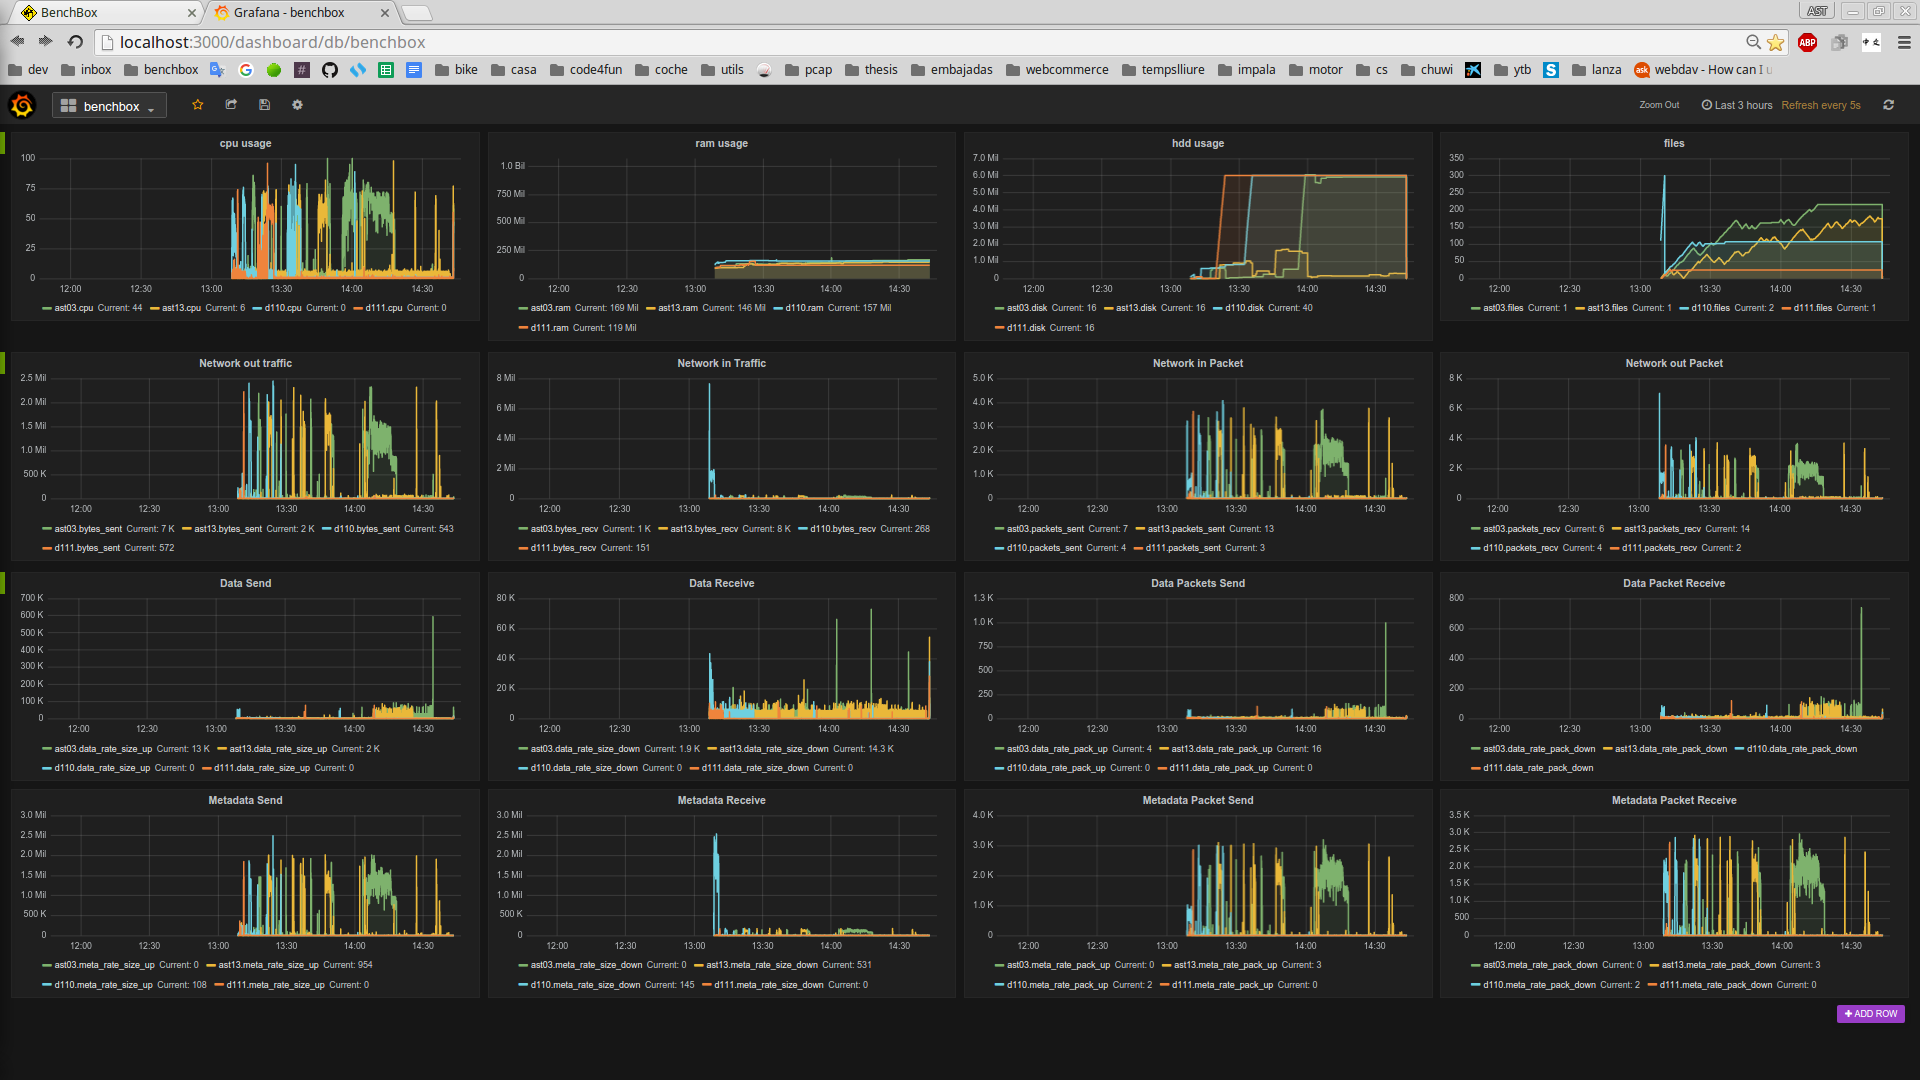This screenshot has height=1080, width=1920.
Task: Click the manual refresh icon
Action: coord(1888,105)
